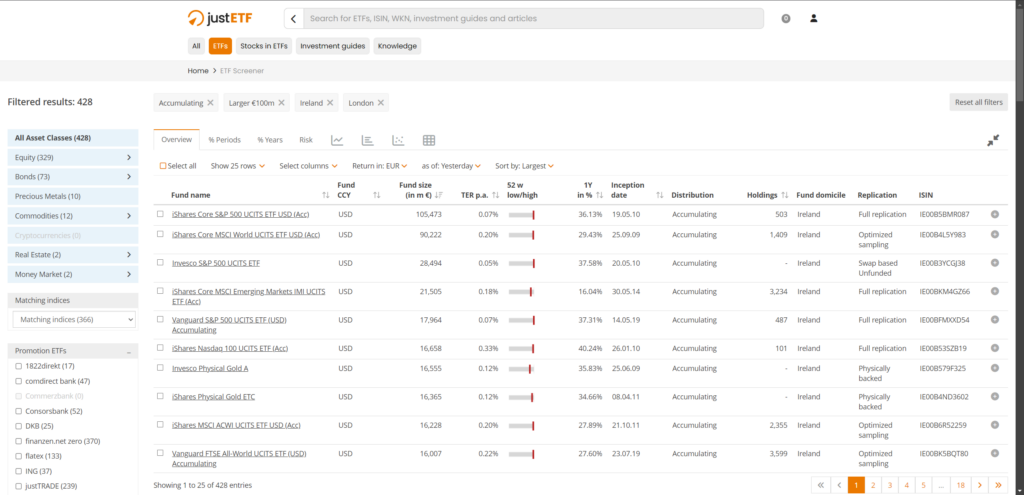Viewport: 1024px width, 495px height.
Task: Jump to page 18 of results
Action: click(961, 485)
